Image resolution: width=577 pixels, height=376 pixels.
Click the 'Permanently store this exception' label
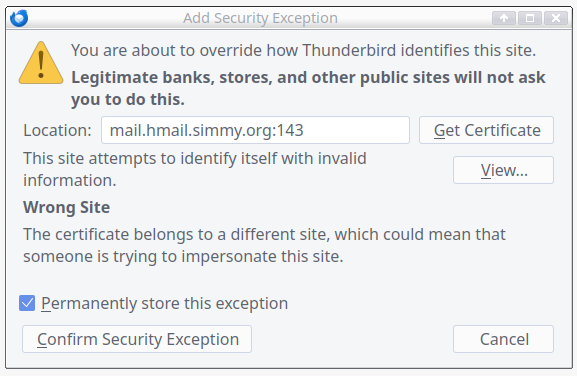(164, 304)
